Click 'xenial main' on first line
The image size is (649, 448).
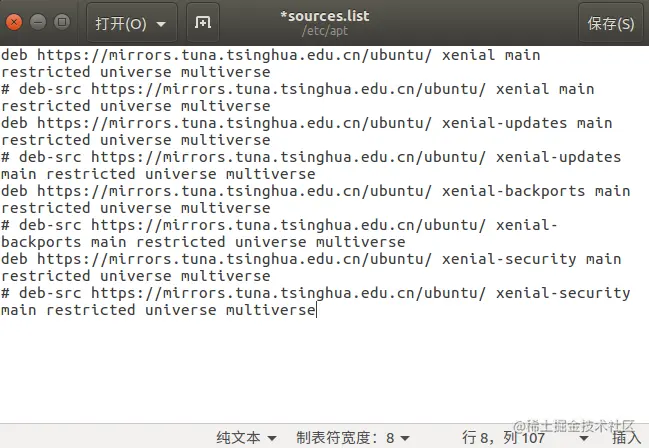tap(491, 55)
